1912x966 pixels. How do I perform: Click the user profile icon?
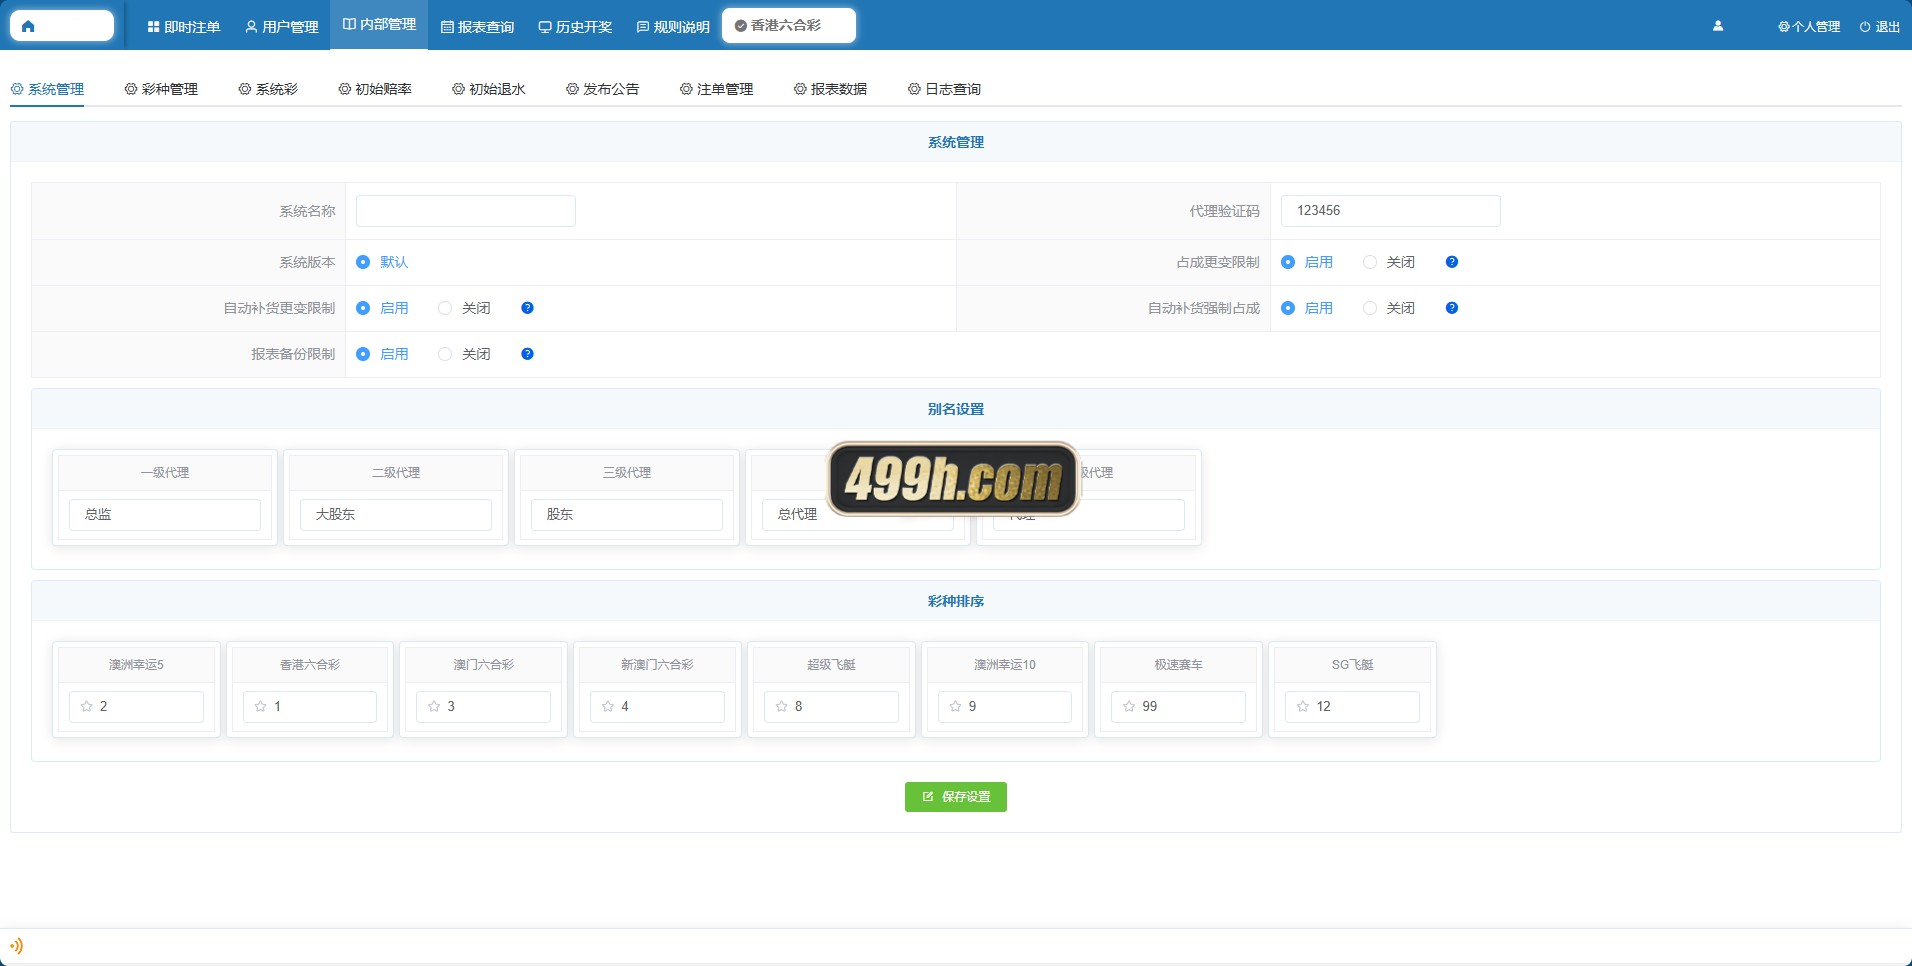[x=1718, y=26]
